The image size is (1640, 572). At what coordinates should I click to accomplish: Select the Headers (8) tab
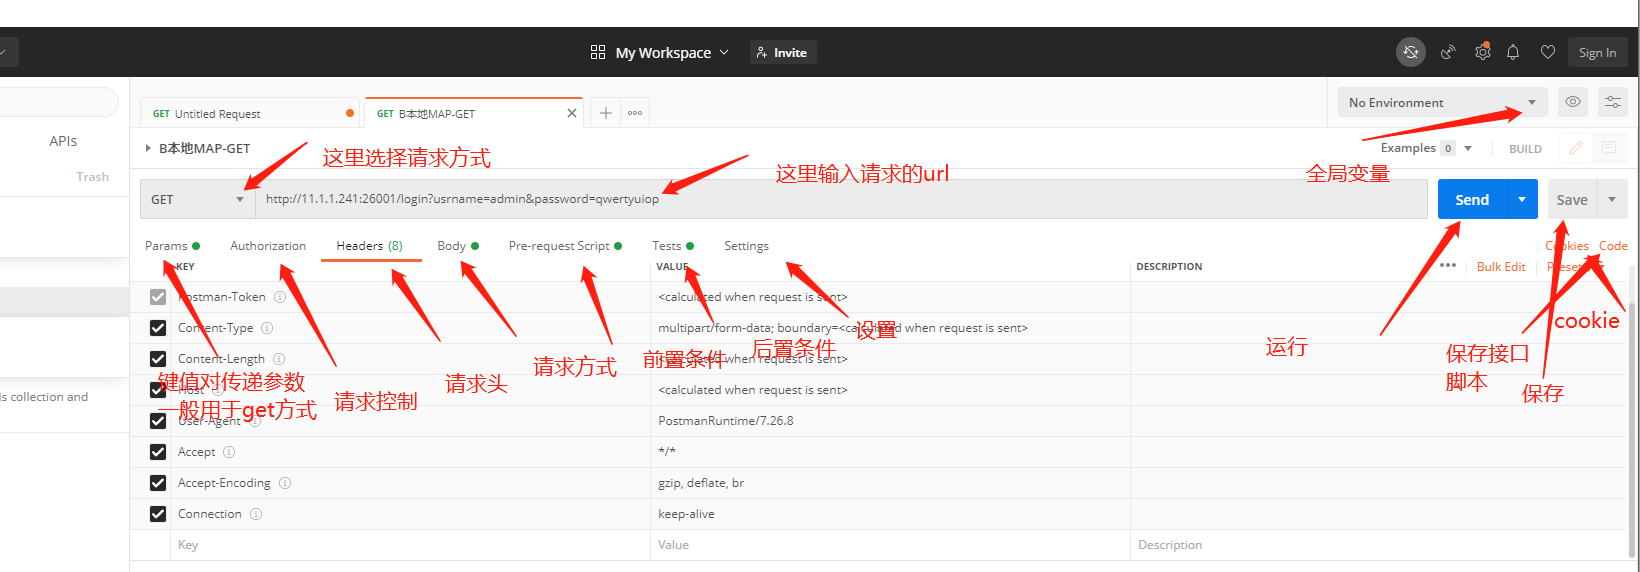coord(370,245)
